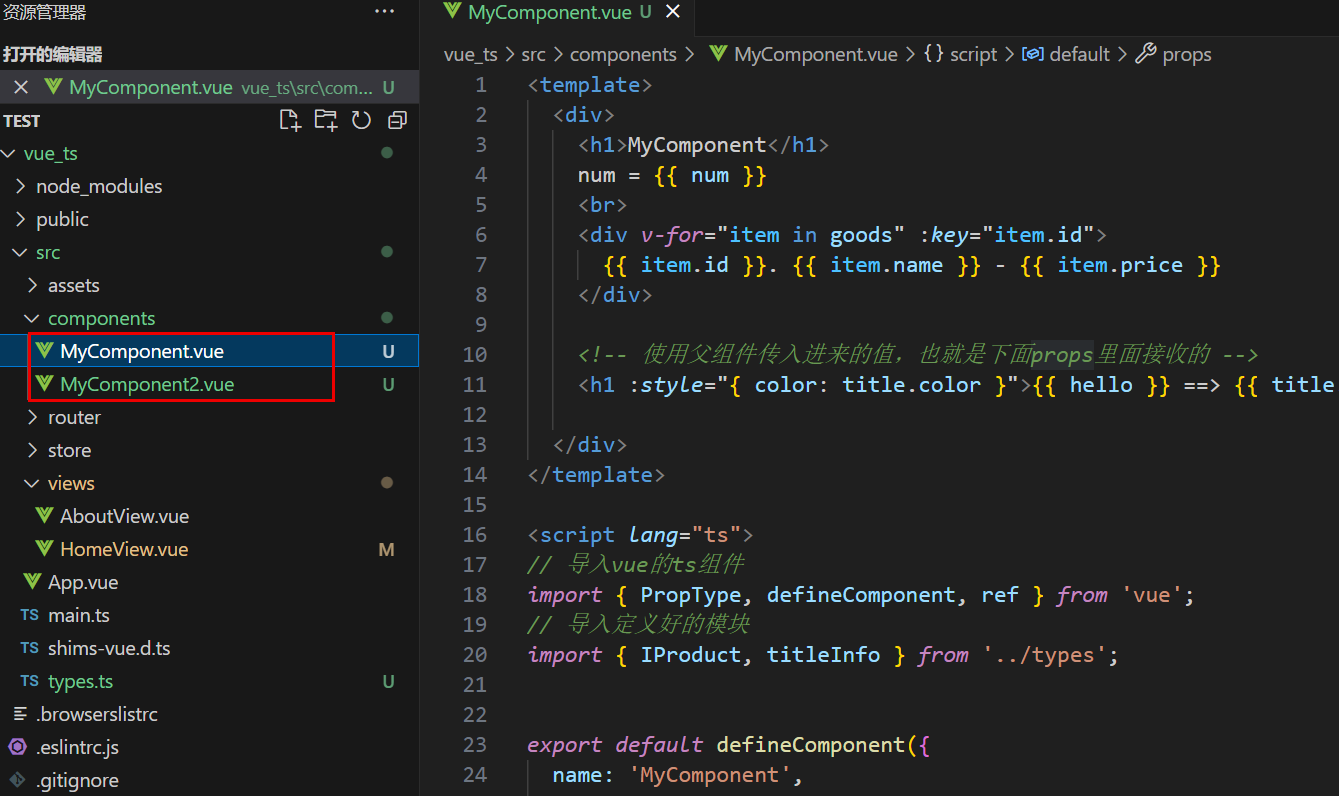Image resolution: width=1339 pixels, height=796 pixels.
Task: Click the 资源管理器 panel title
Action: coord(44,12)
